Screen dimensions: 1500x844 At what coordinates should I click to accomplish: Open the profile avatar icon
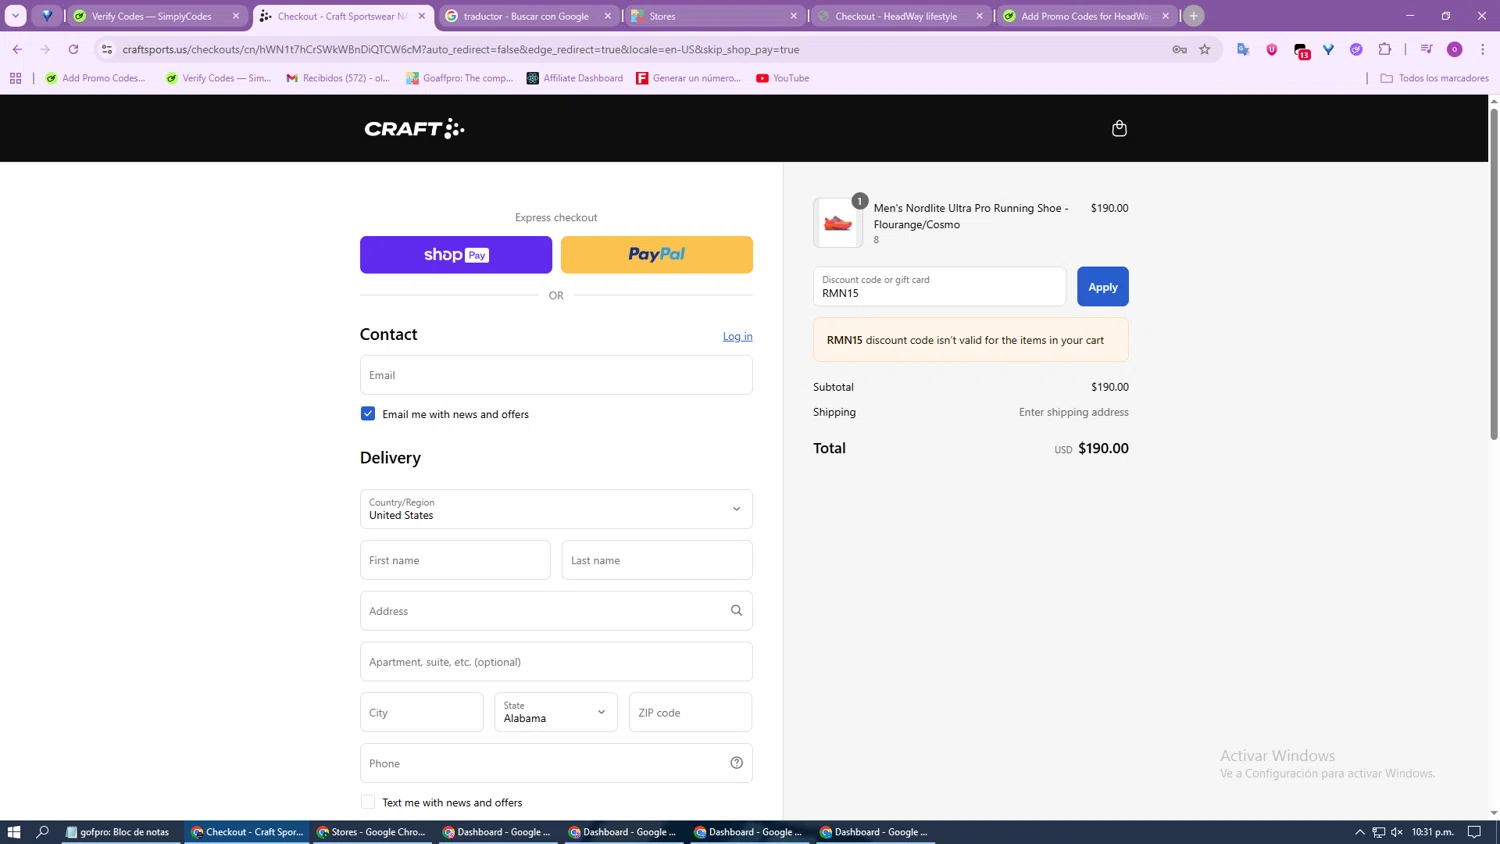1455,49
